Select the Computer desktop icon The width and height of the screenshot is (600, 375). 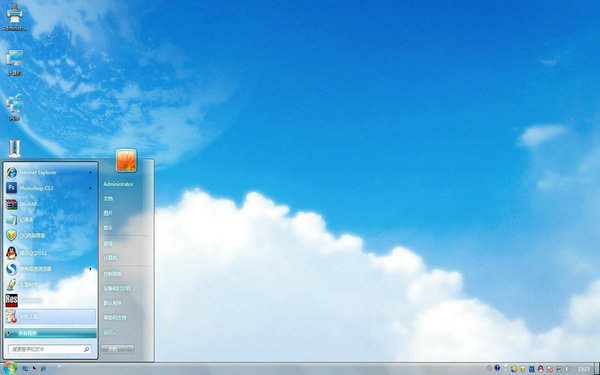pyautogui.click(x=15, y=62)
